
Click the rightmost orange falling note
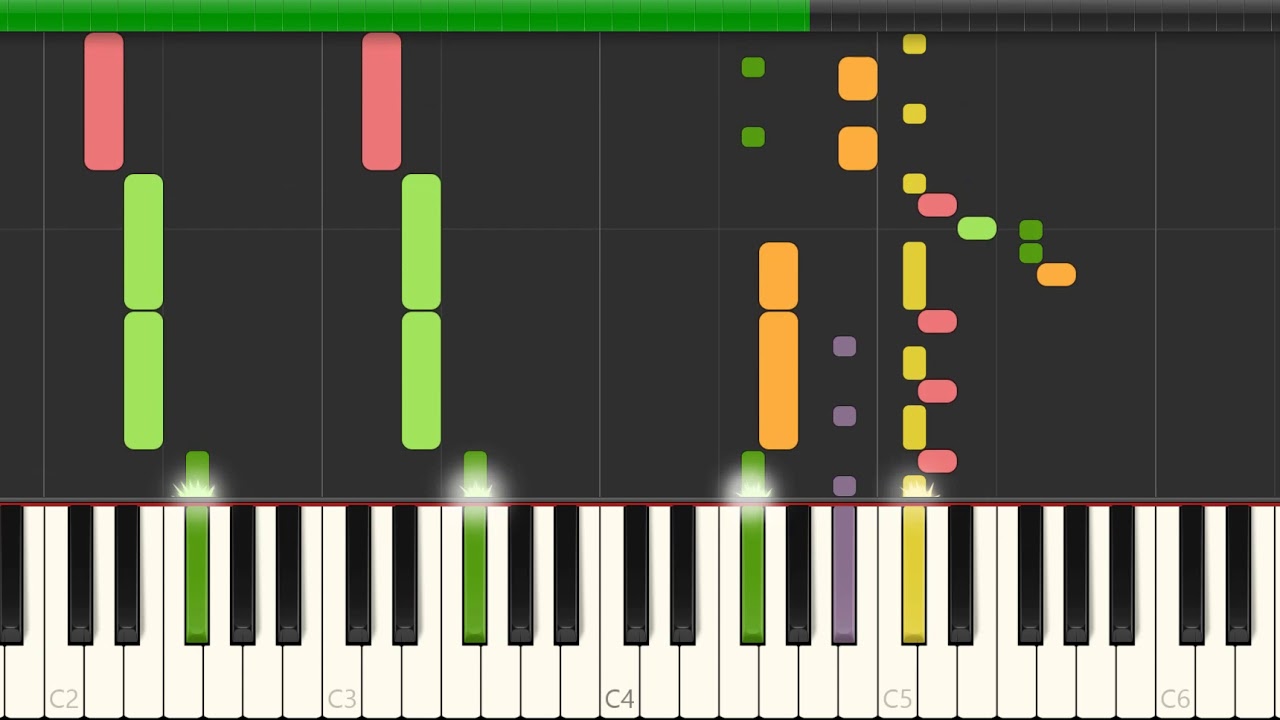pos(1056,274)
